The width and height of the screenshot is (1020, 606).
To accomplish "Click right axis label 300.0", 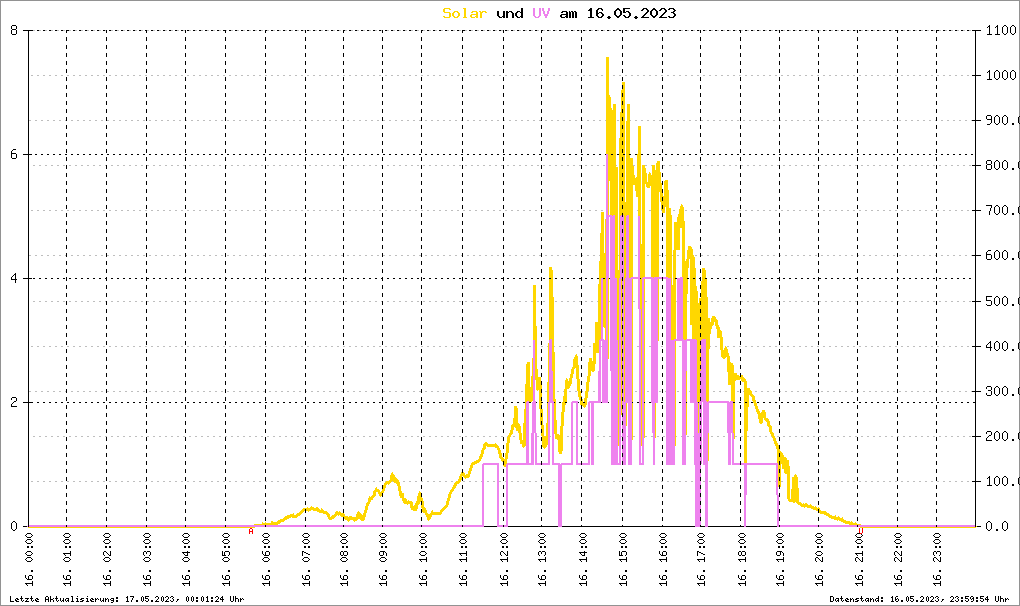I will point(1002,391).
